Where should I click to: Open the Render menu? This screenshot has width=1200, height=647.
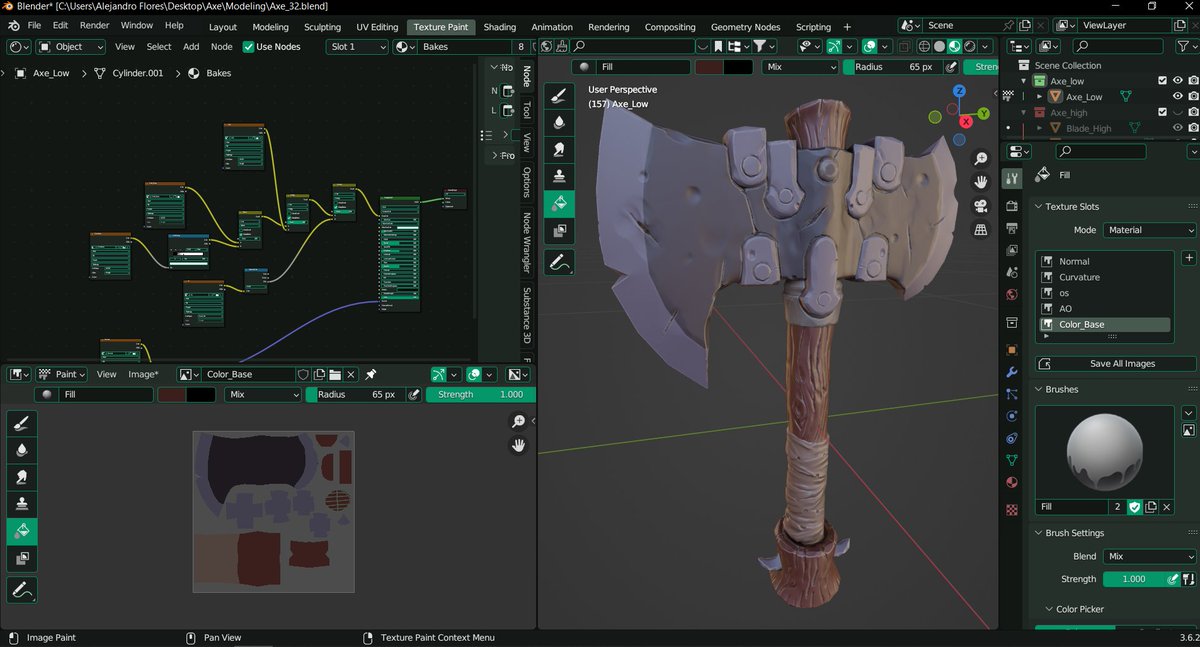pos(94,25)
